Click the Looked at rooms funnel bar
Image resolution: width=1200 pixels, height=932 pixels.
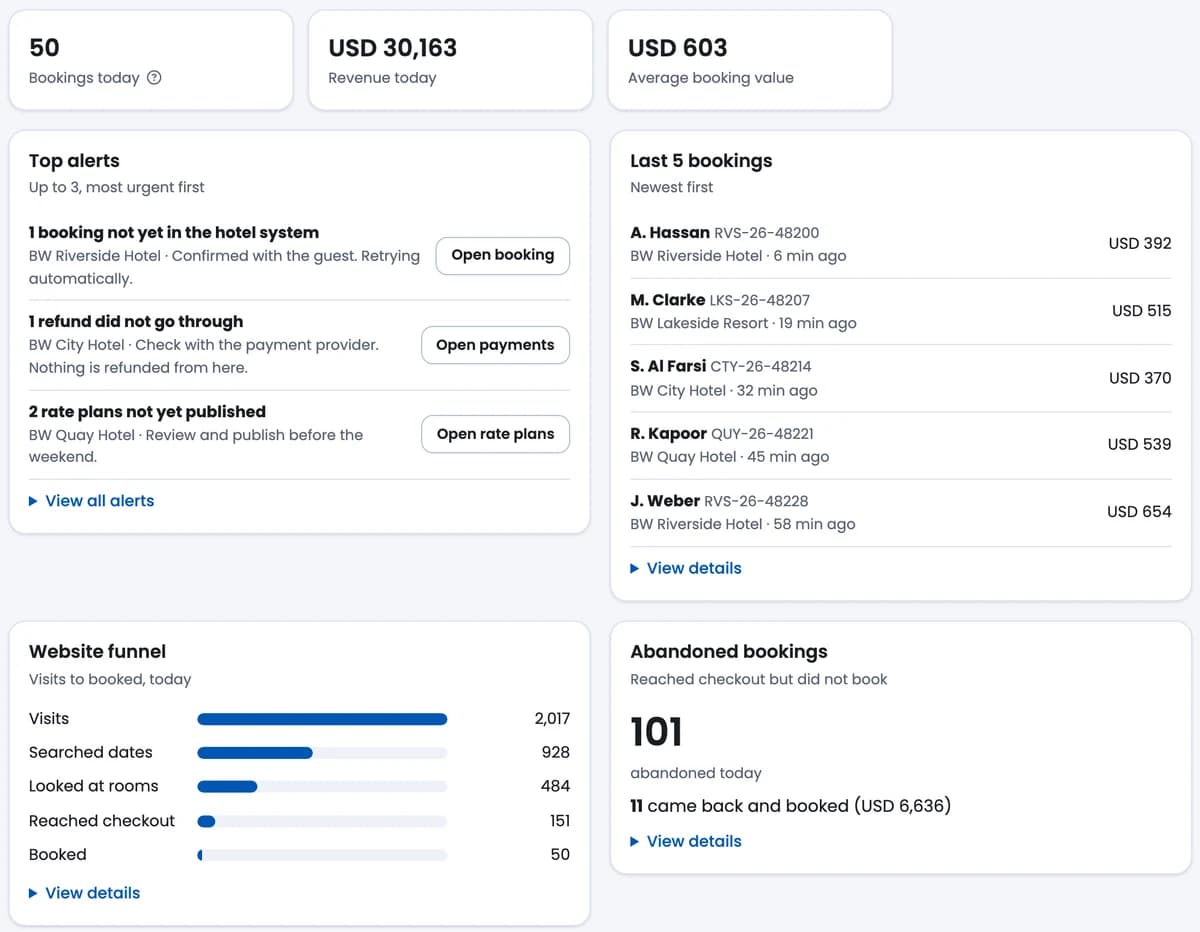click(x=322, y=786)
